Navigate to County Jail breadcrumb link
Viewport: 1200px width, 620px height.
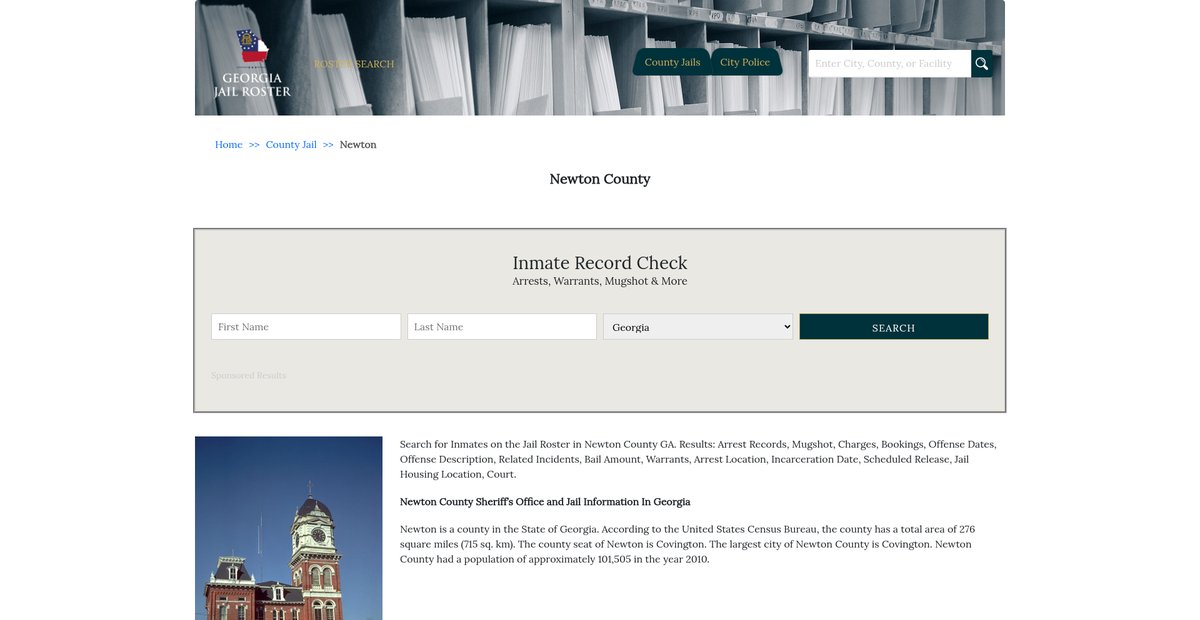pyautogui.click(x=291, y=145)
